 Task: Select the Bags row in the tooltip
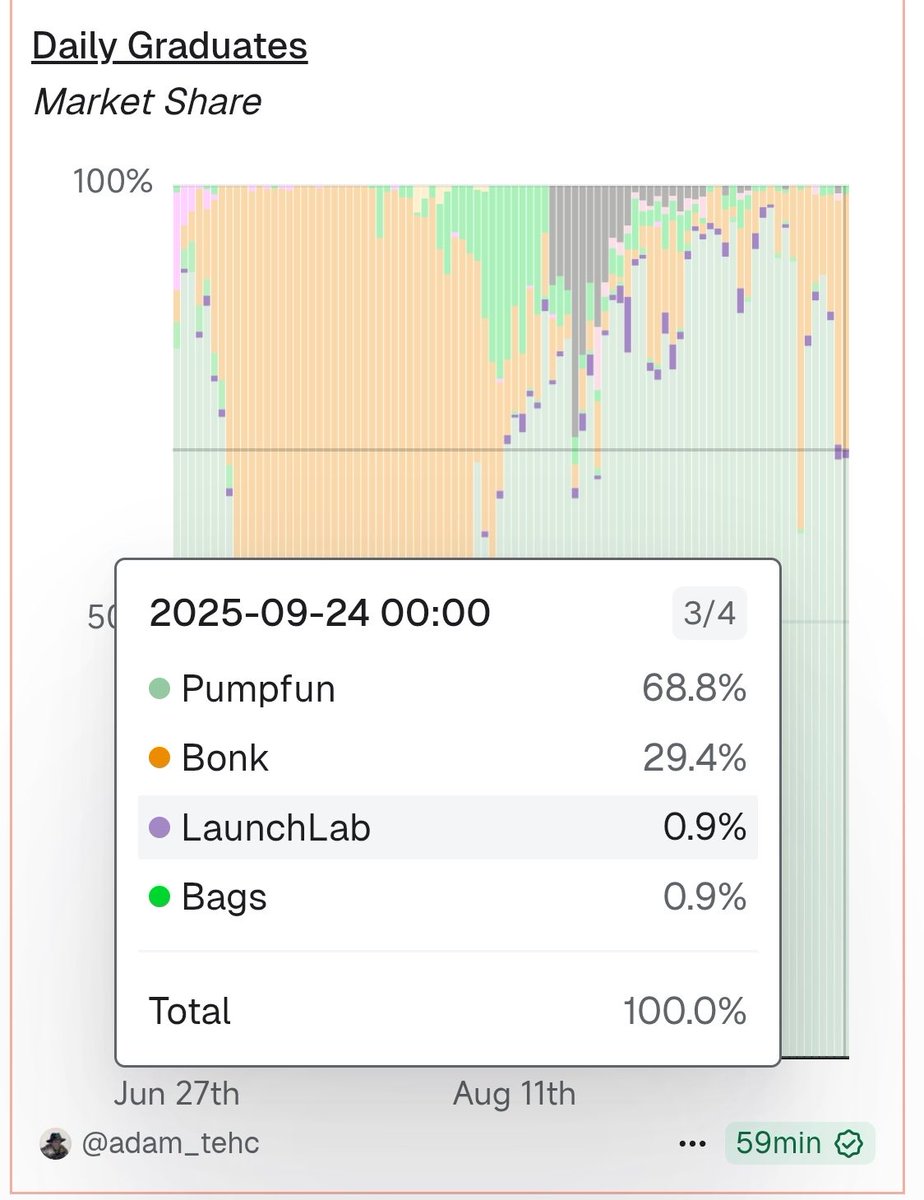pos(447,896)
